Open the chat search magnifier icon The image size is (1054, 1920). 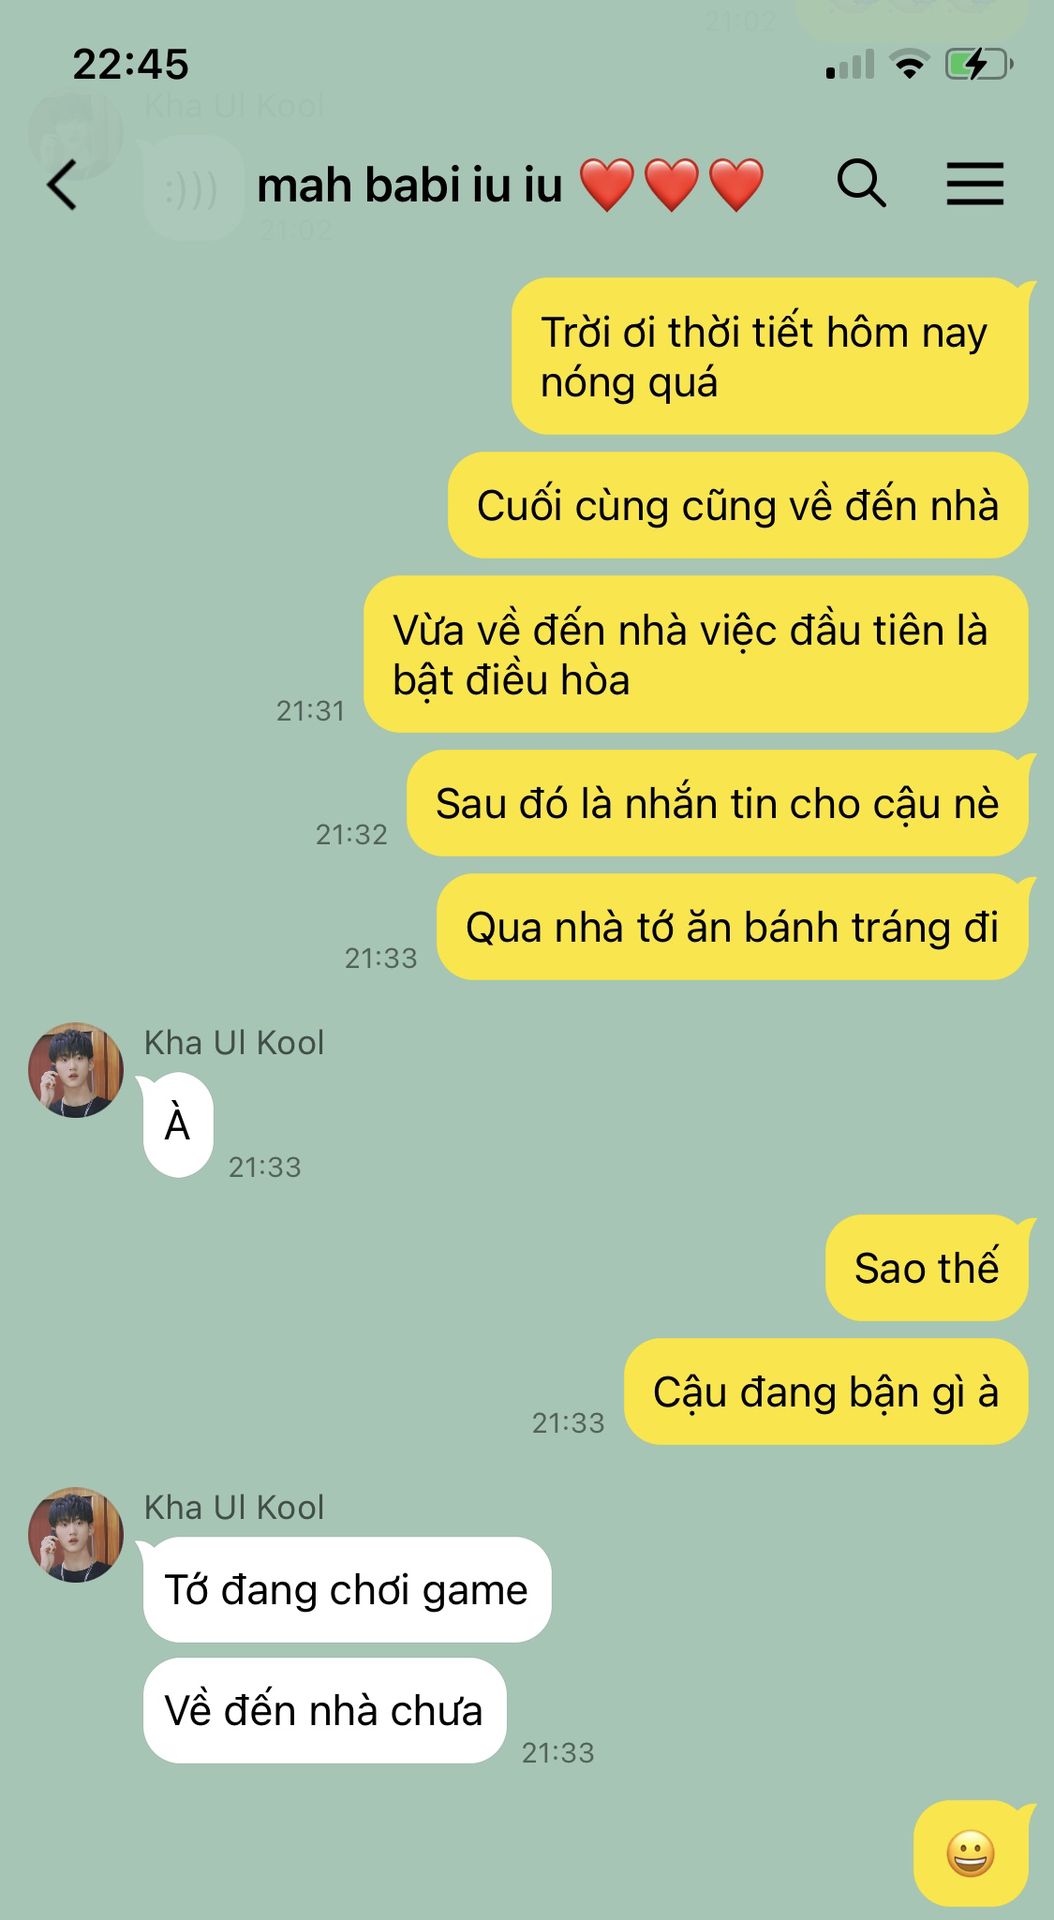[x=861, y=183]
